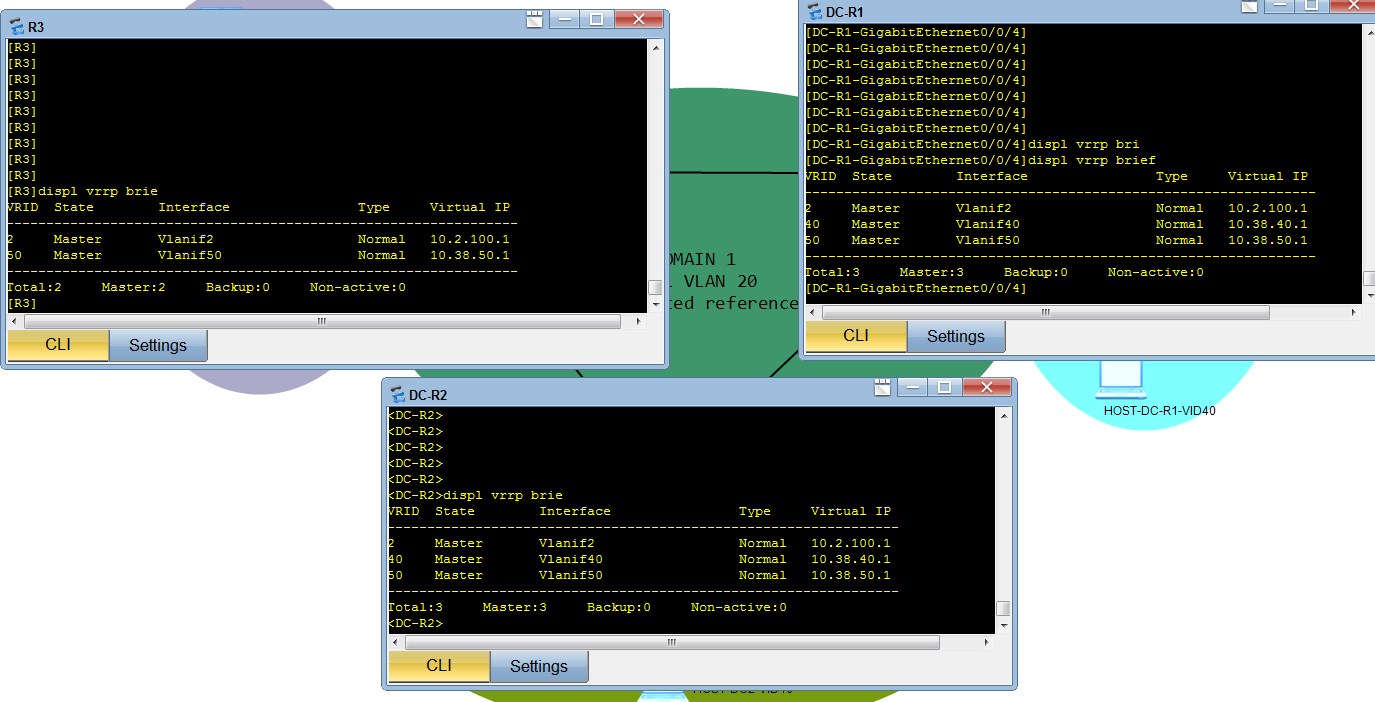Click Vlanif2 in the R3 terminal
This screenshot has height=702, width=1375.
[186, 239]
